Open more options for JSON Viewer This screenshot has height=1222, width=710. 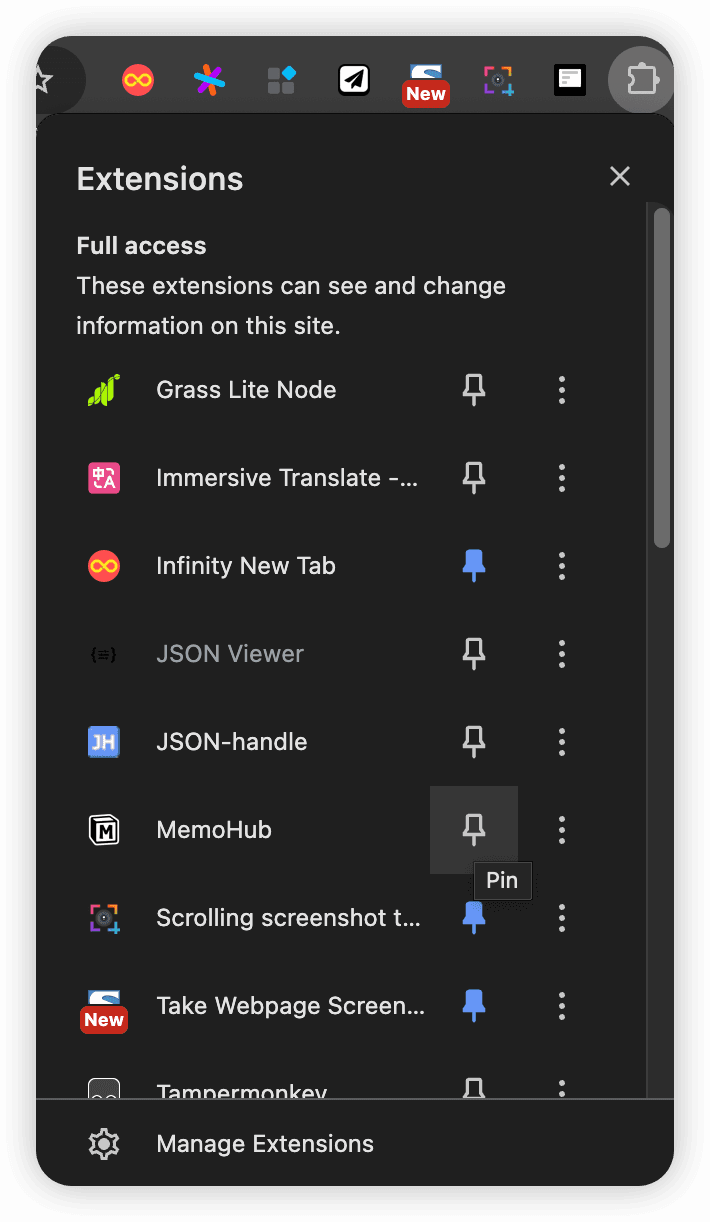562,654
